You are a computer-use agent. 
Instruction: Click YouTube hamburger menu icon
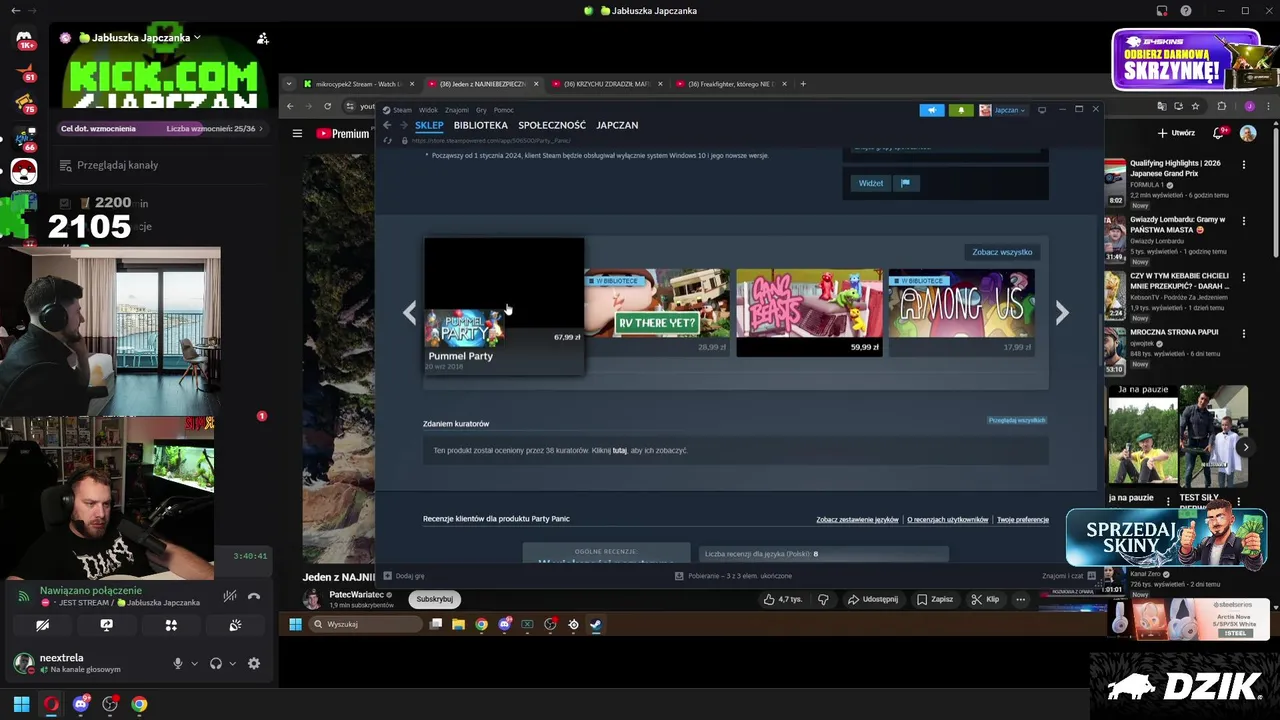coord(297,133)
